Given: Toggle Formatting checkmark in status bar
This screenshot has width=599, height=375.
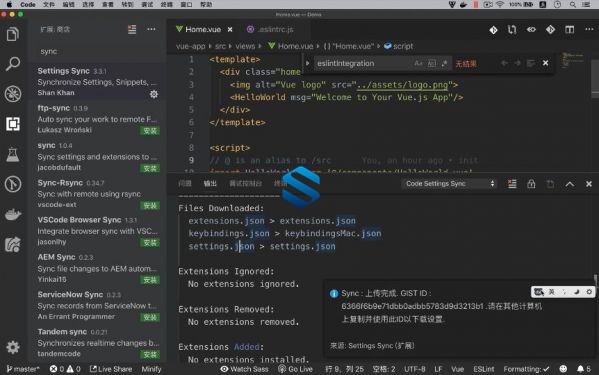Looking at the screenshot, I should click(x=526, y=369).
